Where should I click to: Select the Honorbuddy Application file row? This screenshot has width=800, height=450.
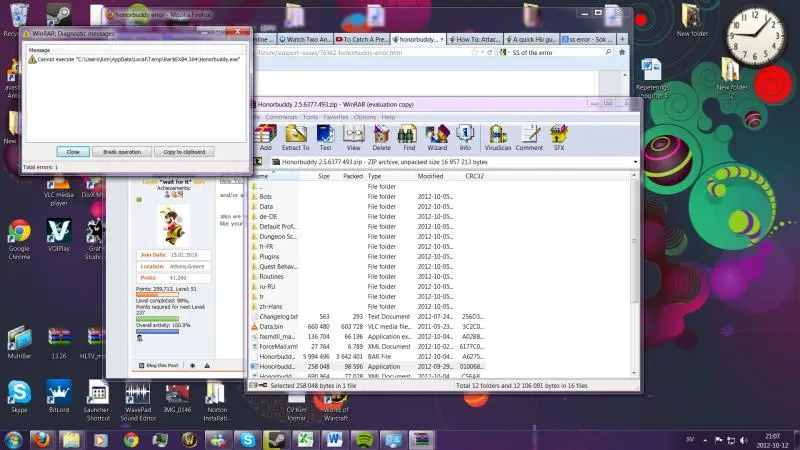coord(367,366)
